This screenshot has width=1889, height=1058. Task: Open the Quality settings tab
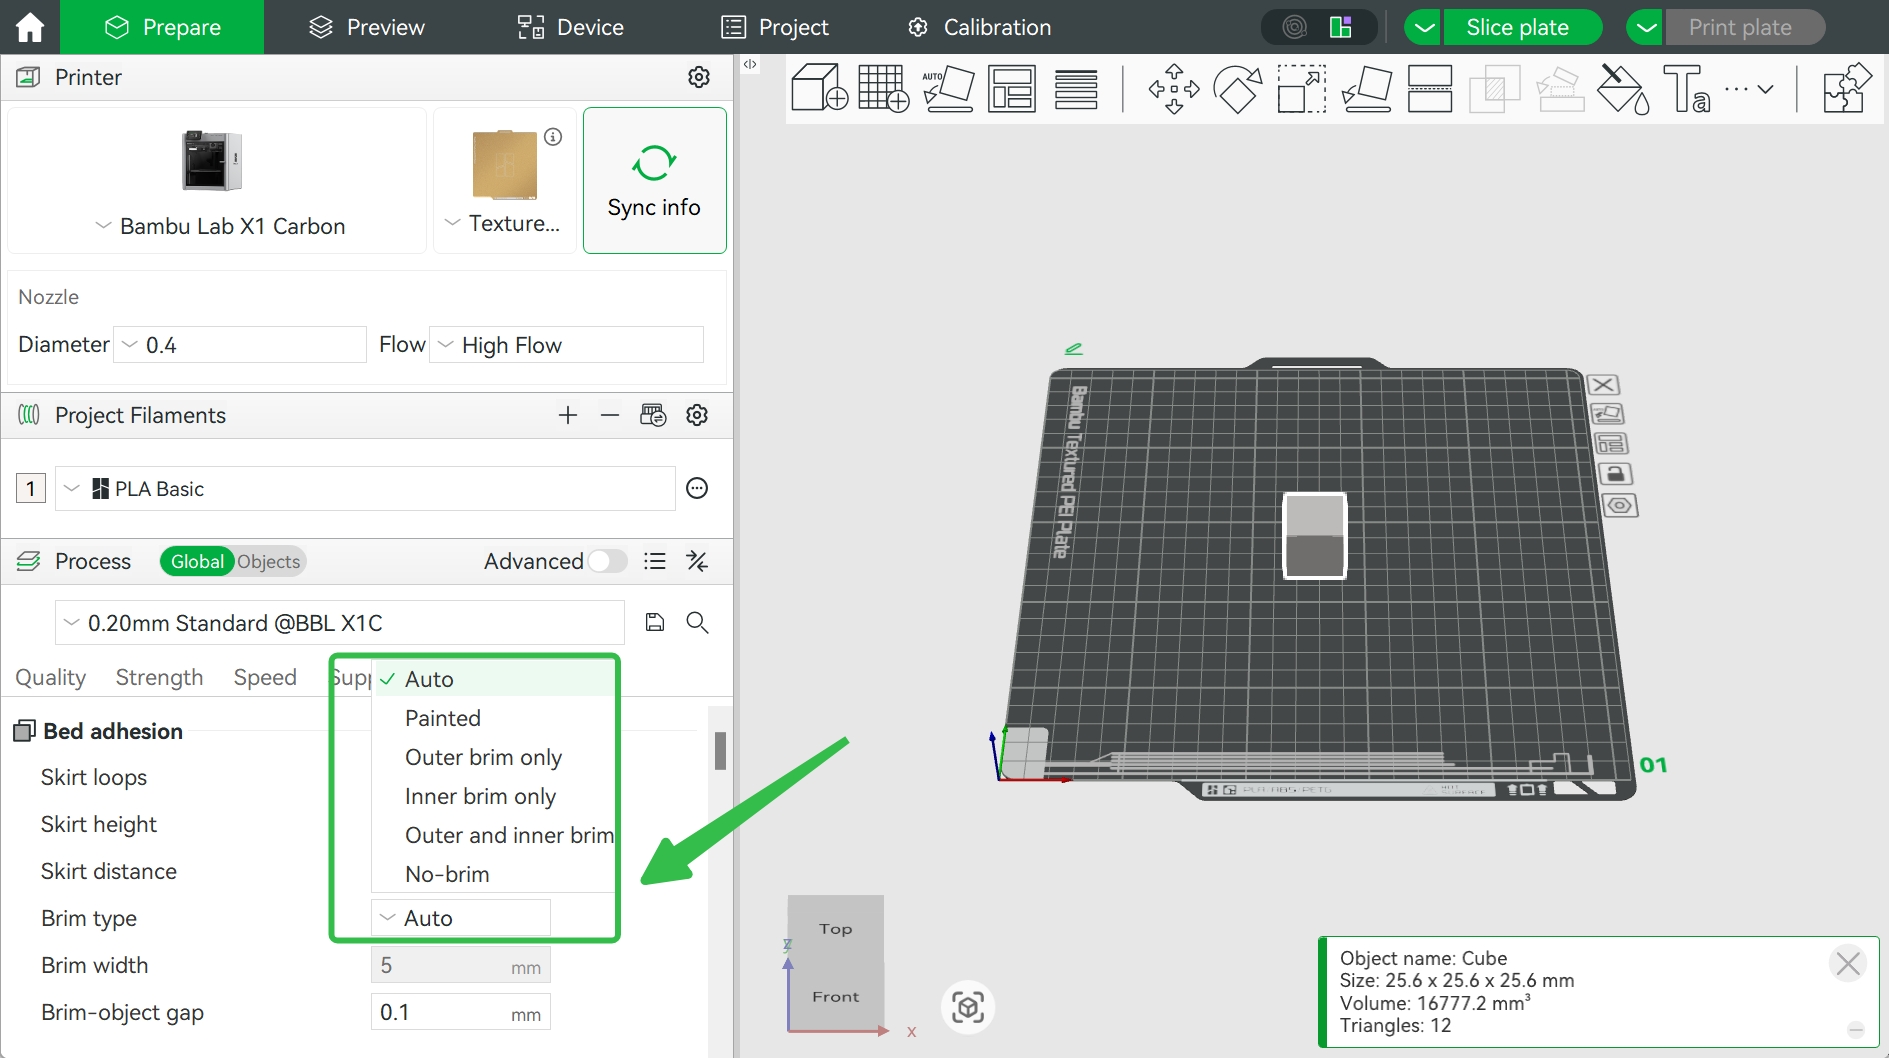click(51, 677)
